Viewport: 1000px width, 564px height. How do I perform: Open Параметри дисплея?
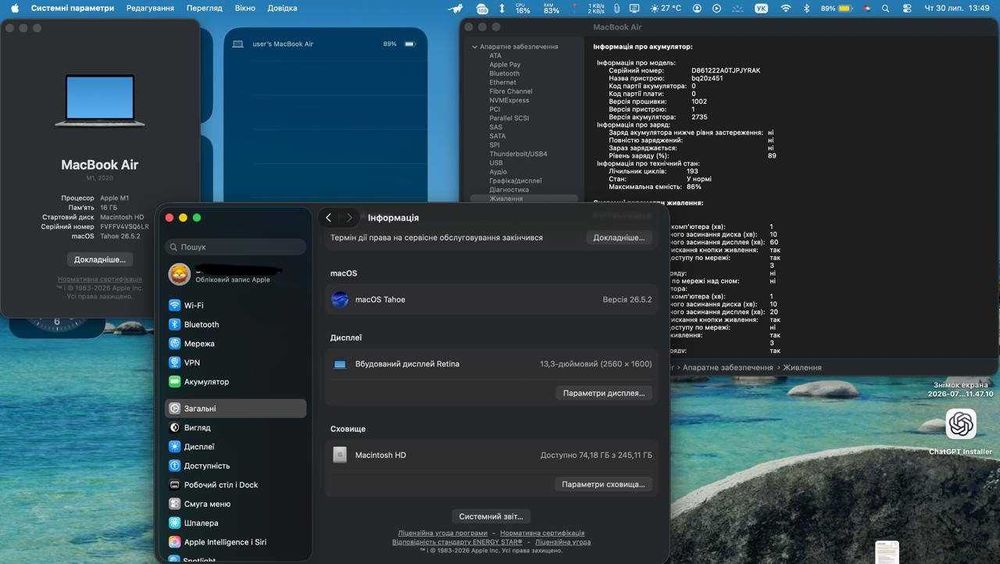603,393
